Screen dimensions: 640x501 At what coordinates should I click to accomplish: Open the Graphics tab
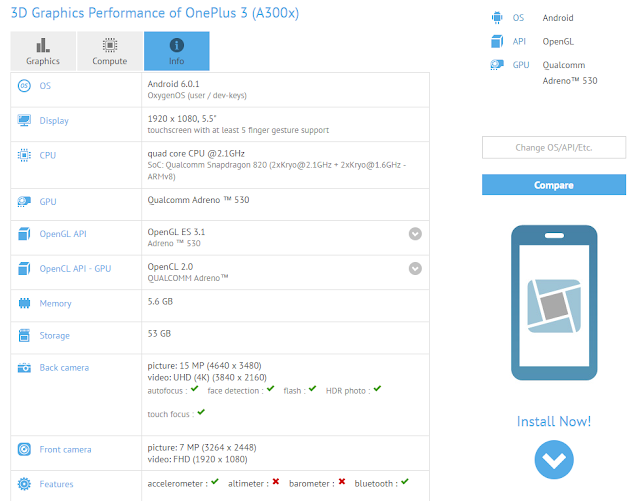(43, 51)
